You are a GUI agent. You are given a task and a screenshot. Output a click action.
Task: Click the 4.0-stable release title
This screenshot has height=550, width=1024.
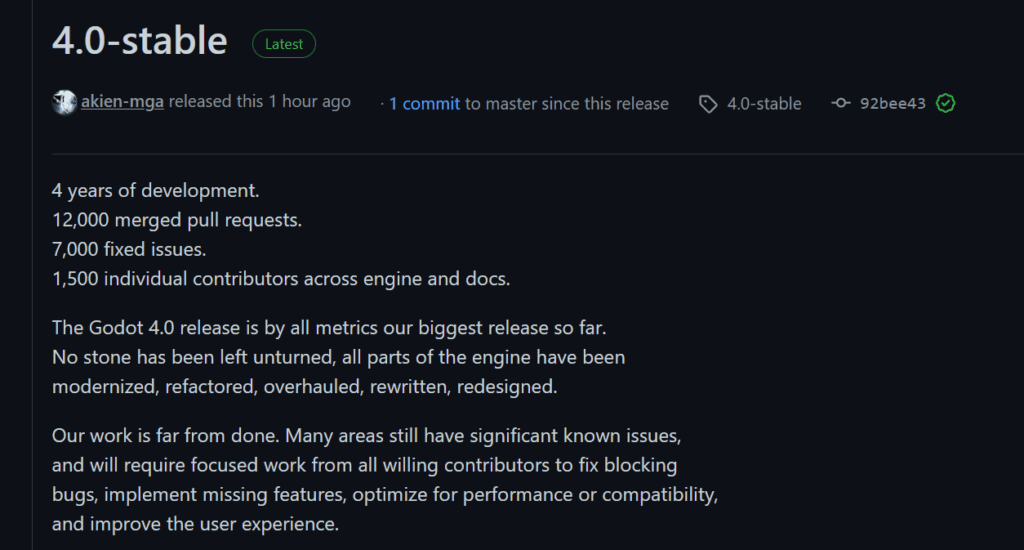[x=140, y=41]
